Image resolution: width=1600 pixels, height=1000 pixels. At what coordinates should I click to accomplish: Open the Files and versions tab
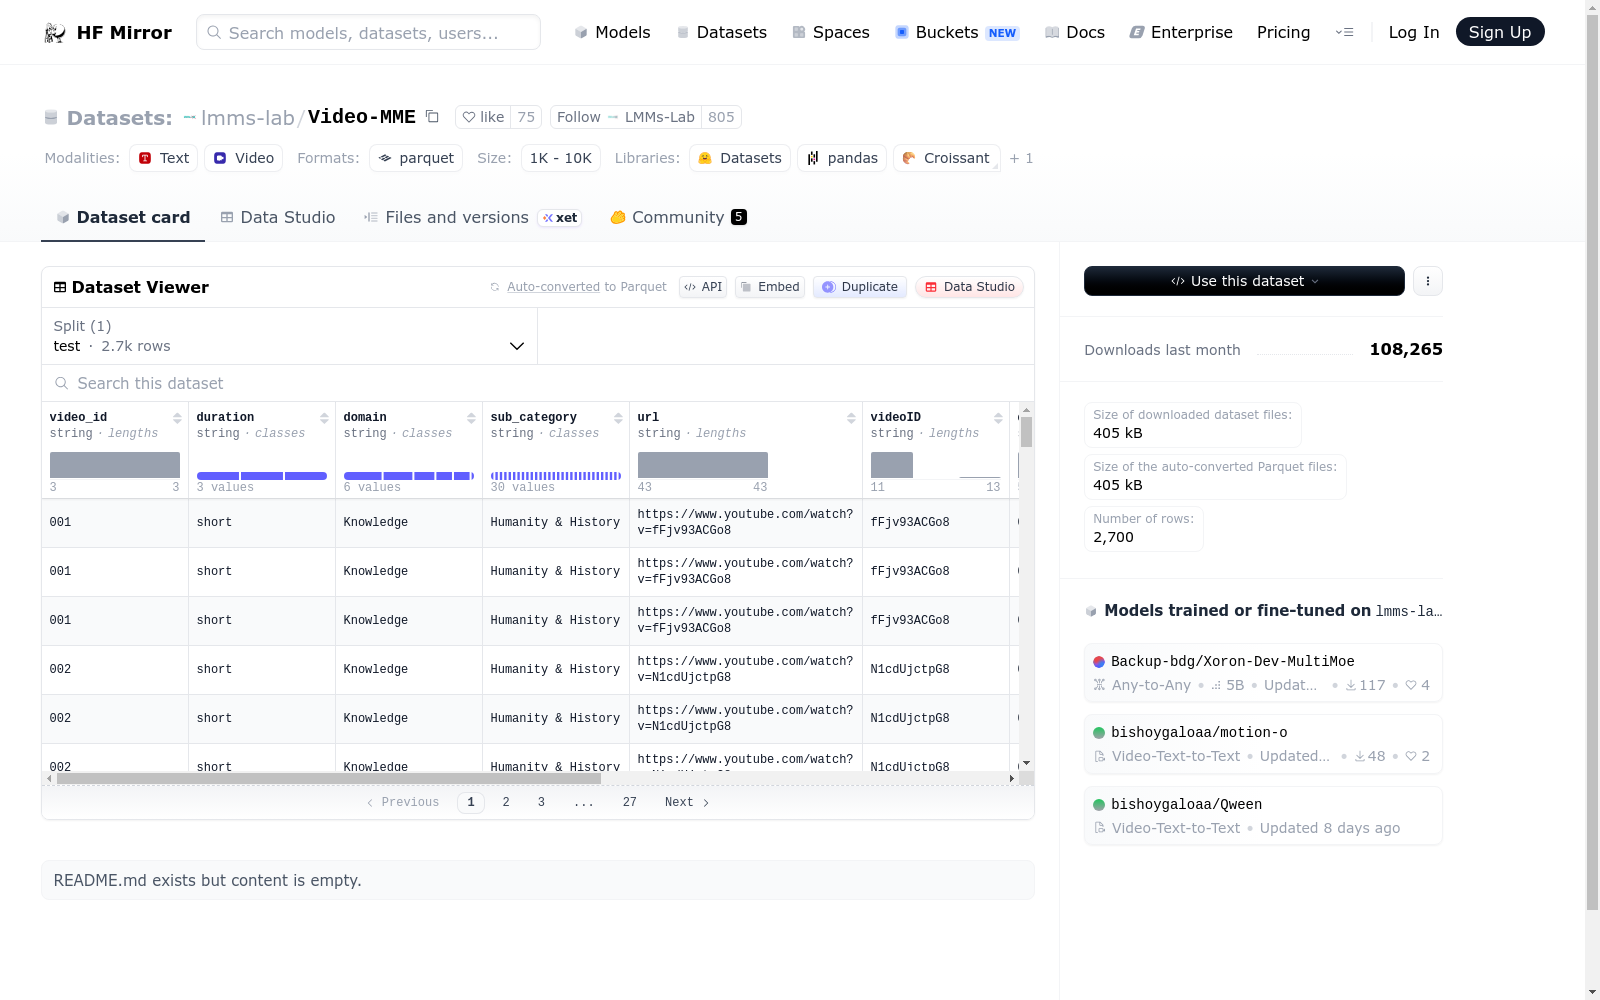tap(472, 217)
